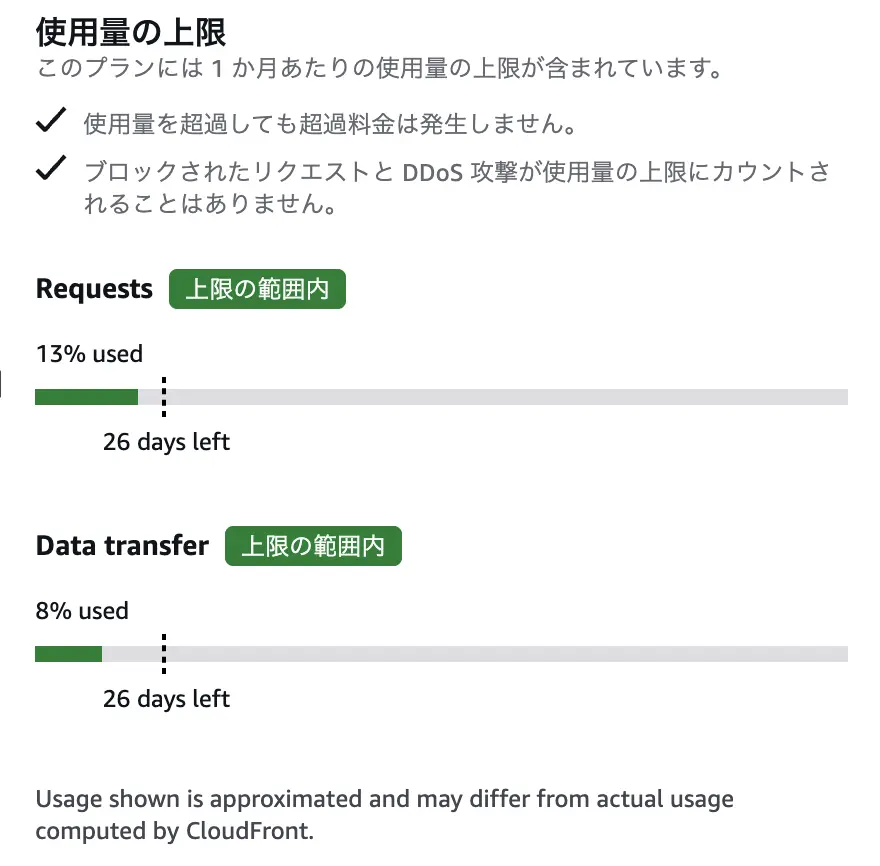
Task: Click the gray unused part of Requests bar
Action: pos(500,397)
